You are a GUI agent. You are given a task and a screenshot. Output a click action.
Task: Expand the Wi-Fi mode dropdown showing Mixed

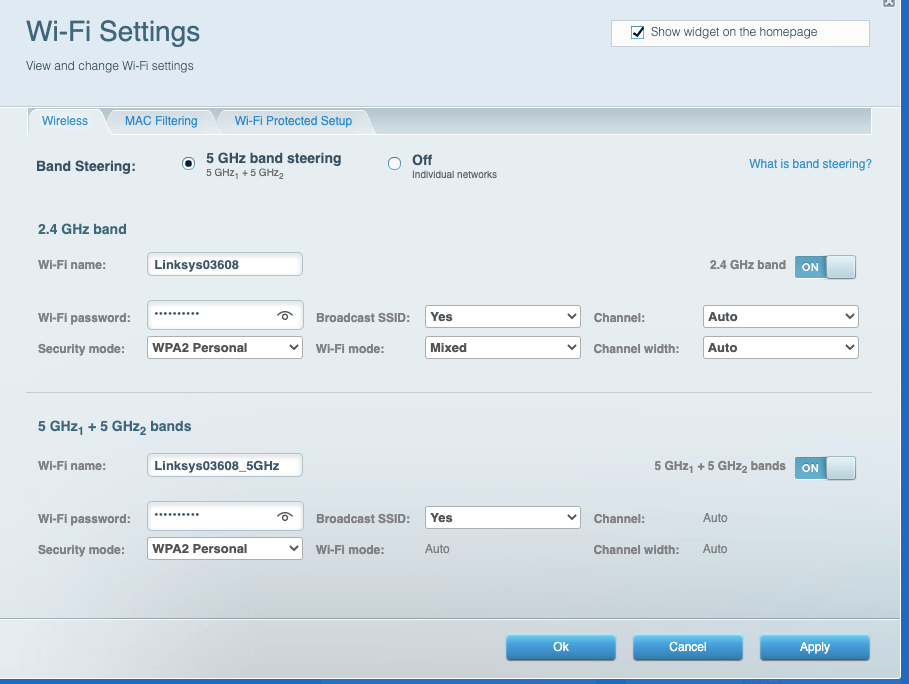coord(502,347)
